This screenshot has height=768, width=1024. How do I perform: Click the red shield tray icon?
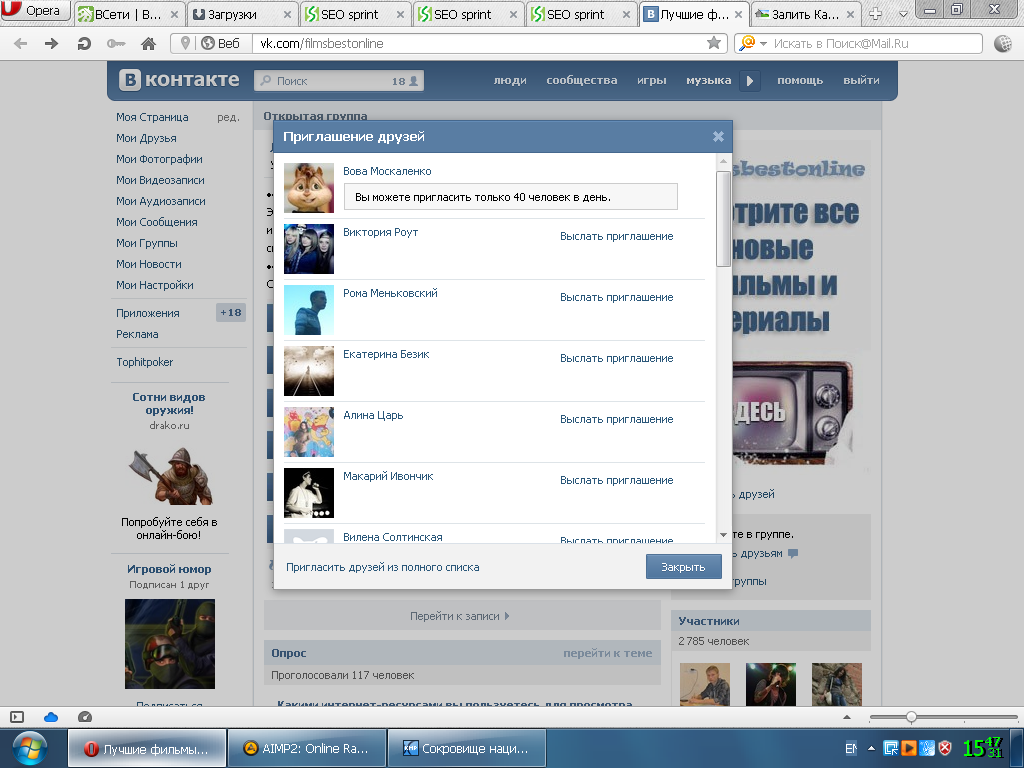944,747
